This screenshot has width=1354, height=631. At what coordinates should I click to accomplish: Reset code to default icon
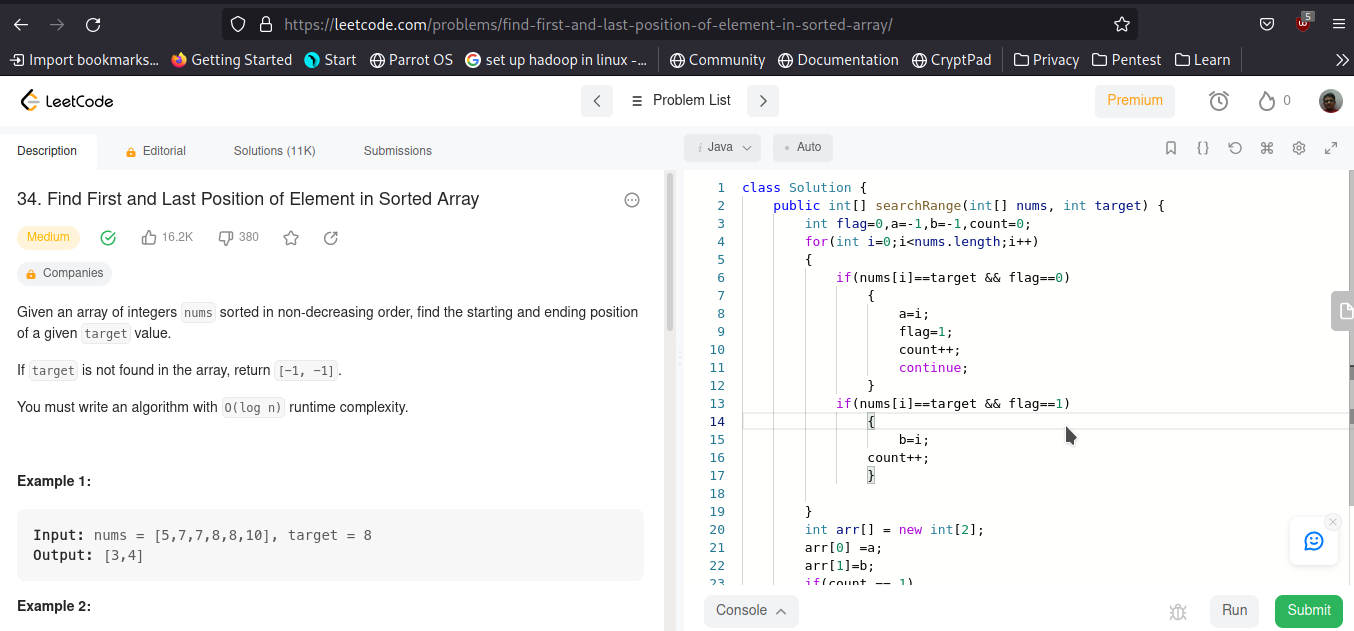tap(1235, 148)
